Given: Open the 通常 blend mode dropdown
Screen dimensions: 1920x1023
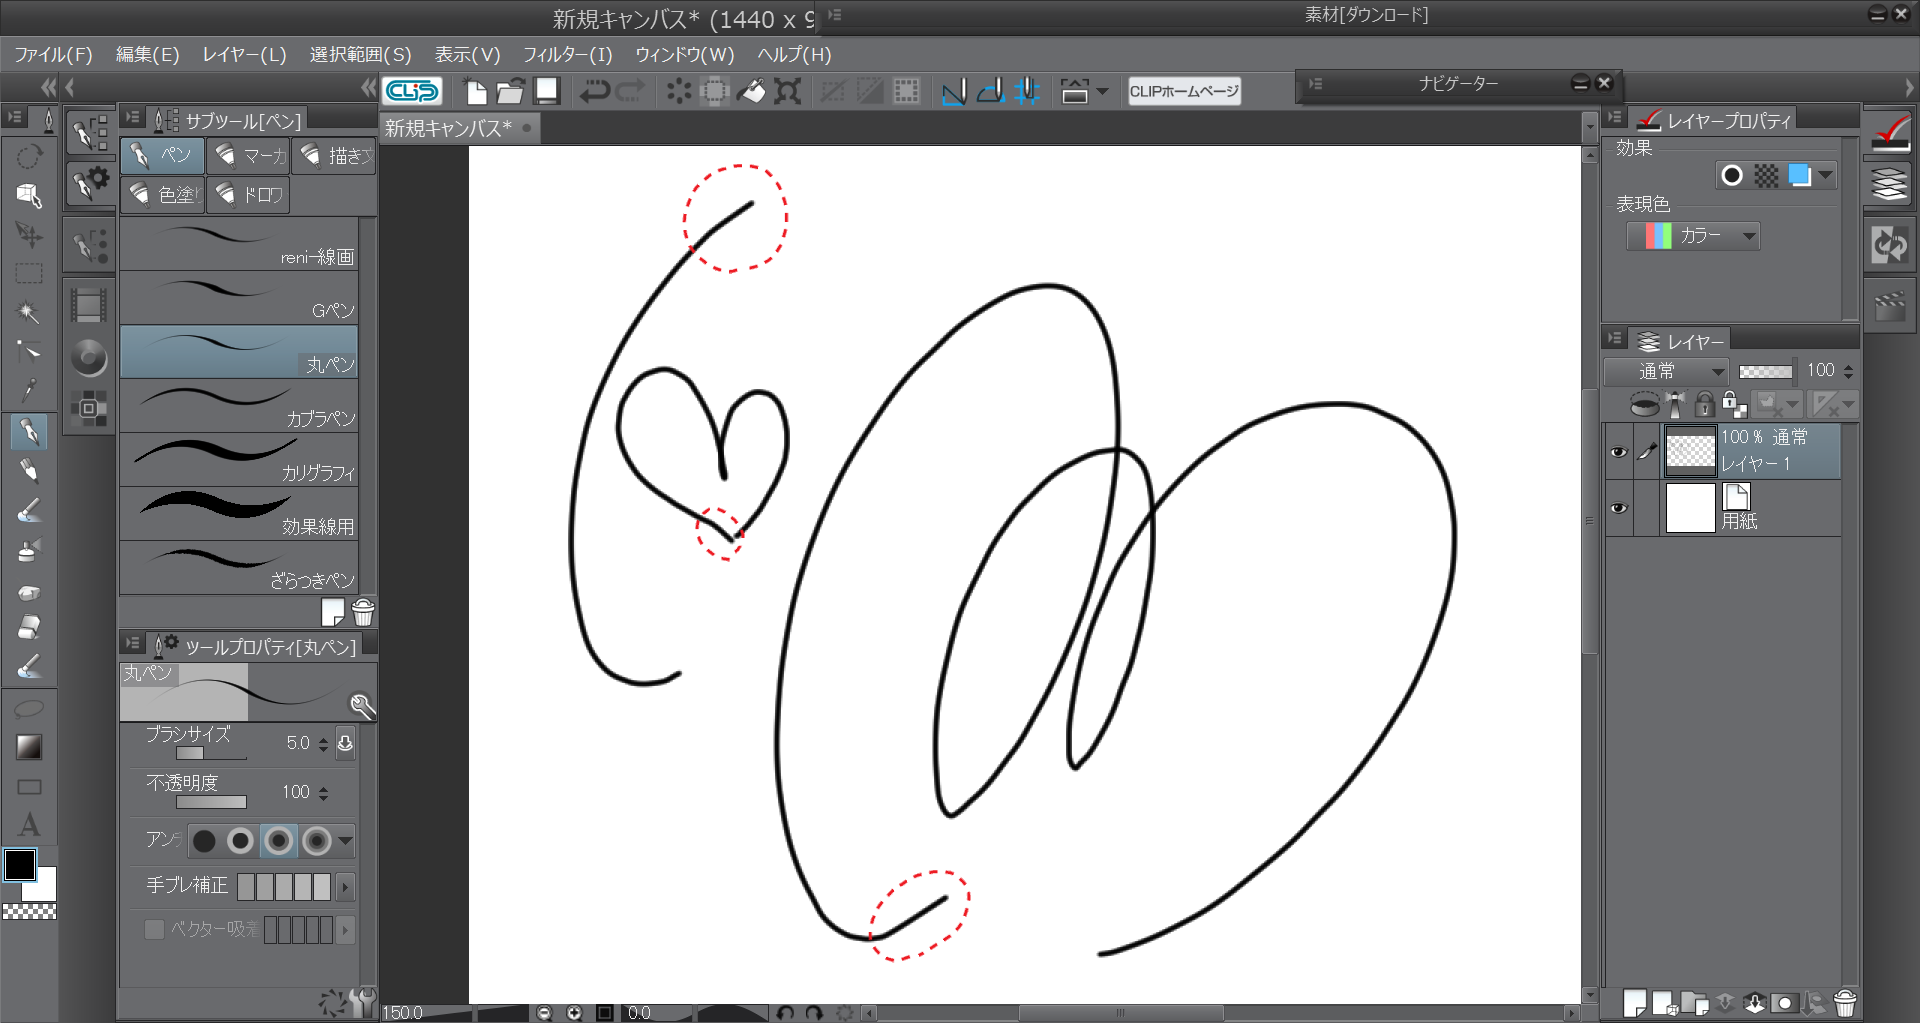Looking at the screenshot, I should click(1667, 372).
